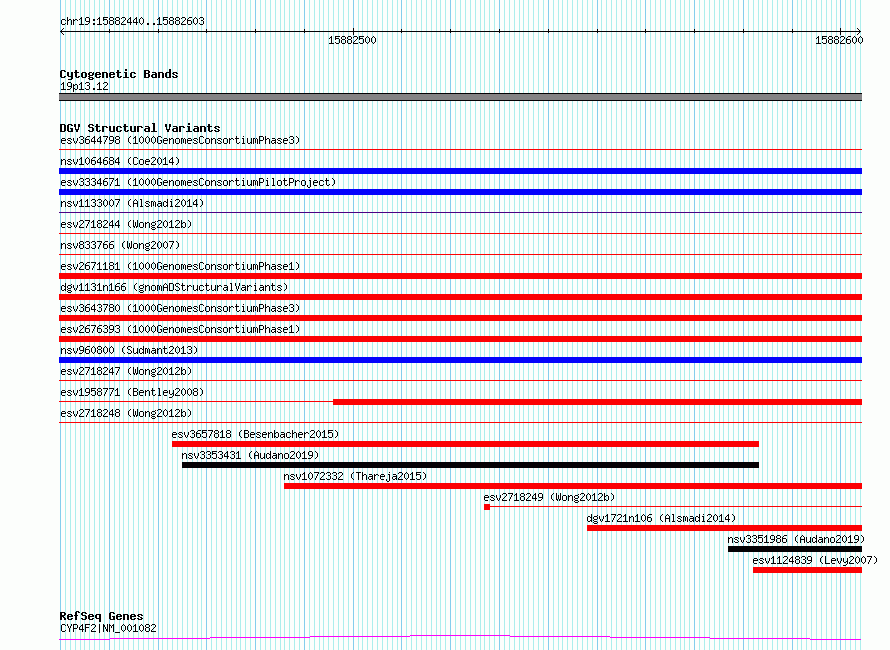Image resolution: width=890 pixels, height=650 pixels.
Task: Click the 19p13.12 cytogenetic band label
Action: (x=84, y=86)
